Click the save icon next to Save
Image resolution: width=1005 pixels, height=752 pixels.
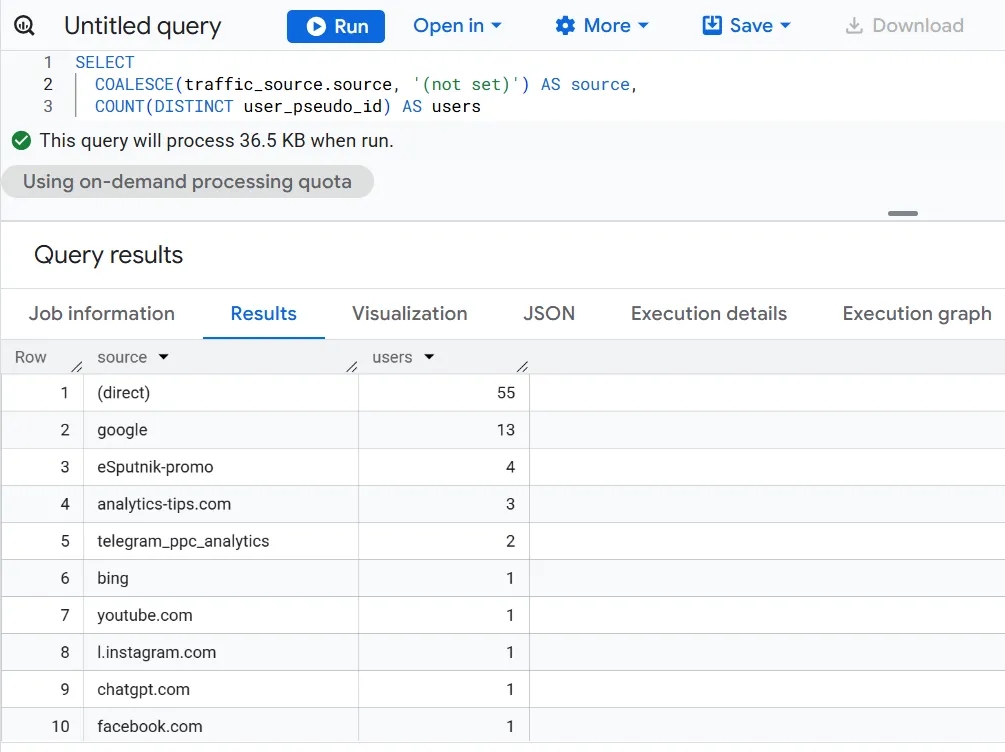(712, 26)
